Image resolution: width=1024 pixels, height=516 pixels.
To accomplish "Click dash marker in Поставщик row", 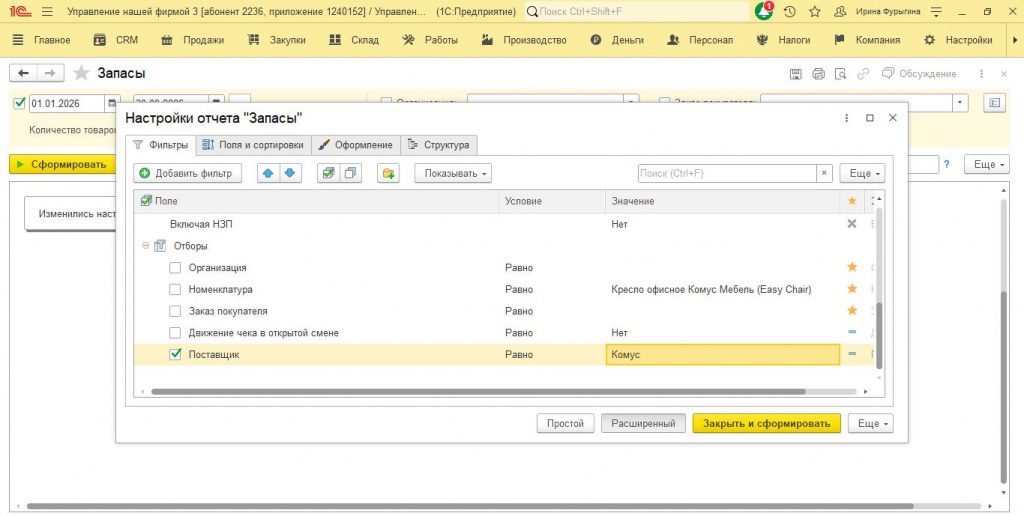I will tap(852, 354).
